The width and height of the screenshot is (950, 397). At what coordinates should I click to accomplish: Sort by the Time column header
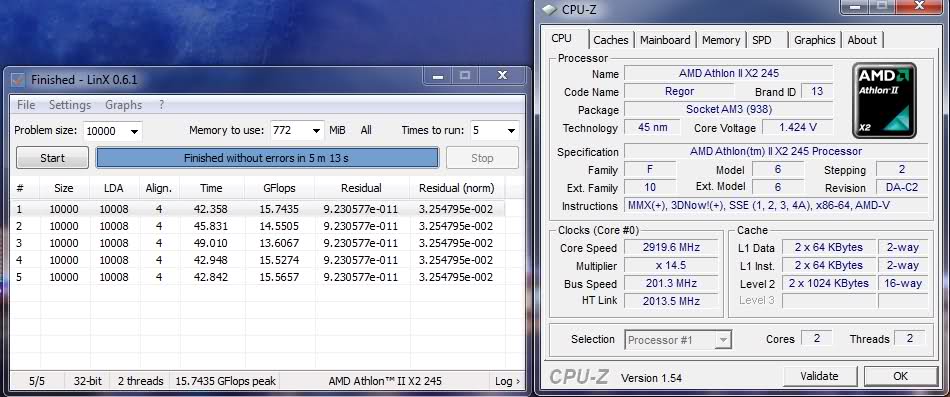211,188
